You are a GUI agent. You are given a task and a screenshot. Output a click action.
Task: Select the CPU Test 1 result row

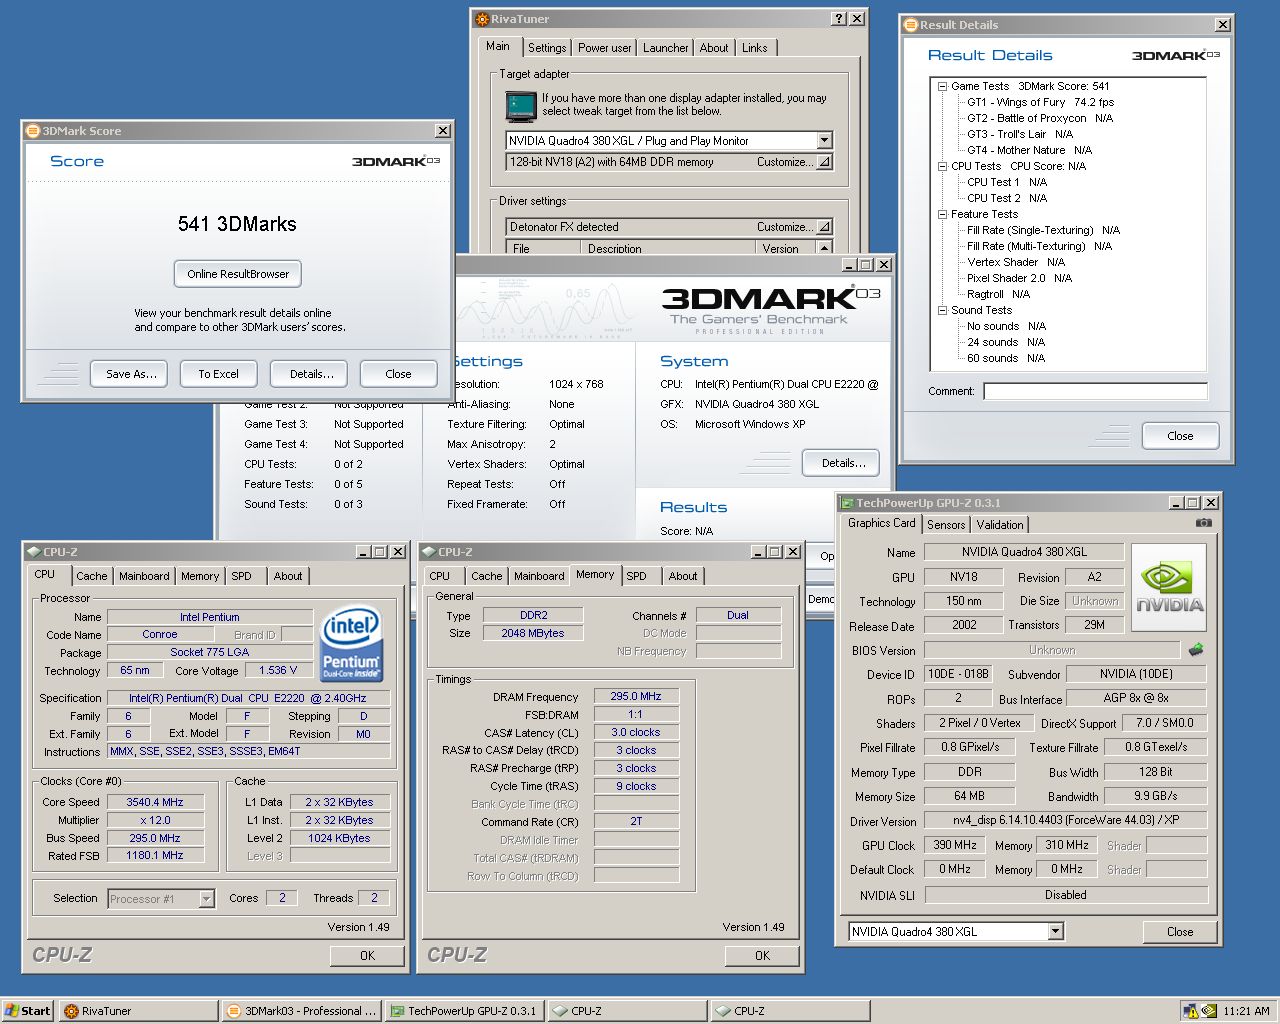coord(1007,182)
